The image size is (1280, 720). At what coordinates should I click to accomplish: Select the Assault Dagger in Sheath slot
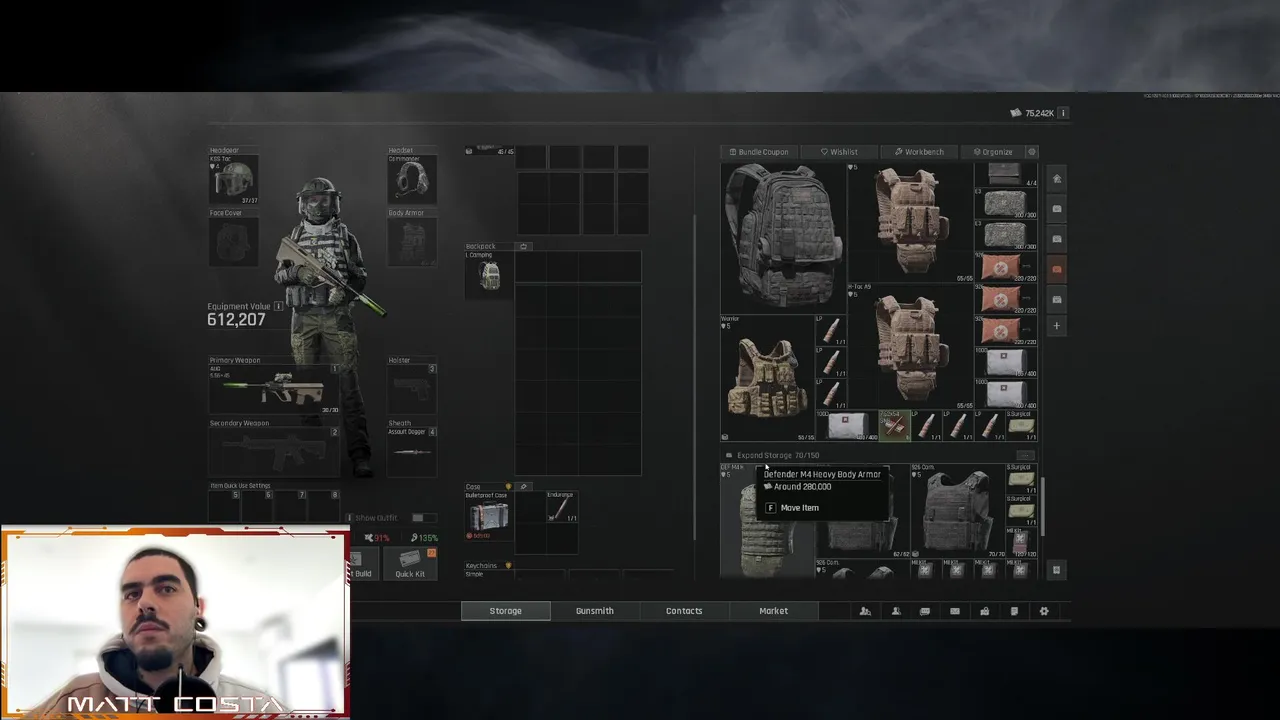(411, 452)
